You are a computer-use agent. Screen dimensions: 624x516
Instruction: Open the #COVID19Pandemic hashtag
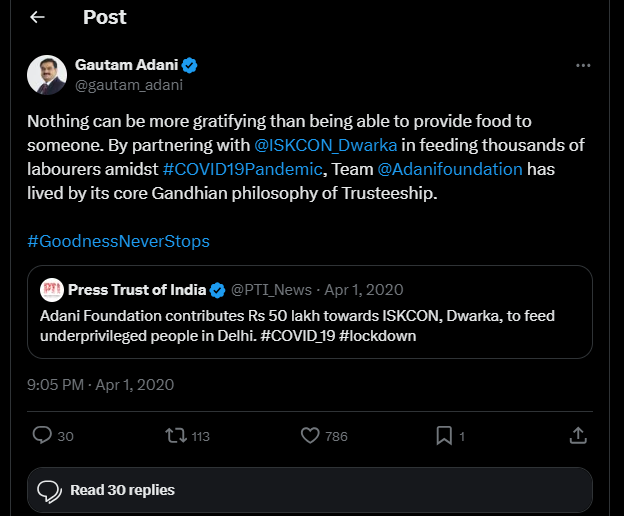tap(241, 169)
